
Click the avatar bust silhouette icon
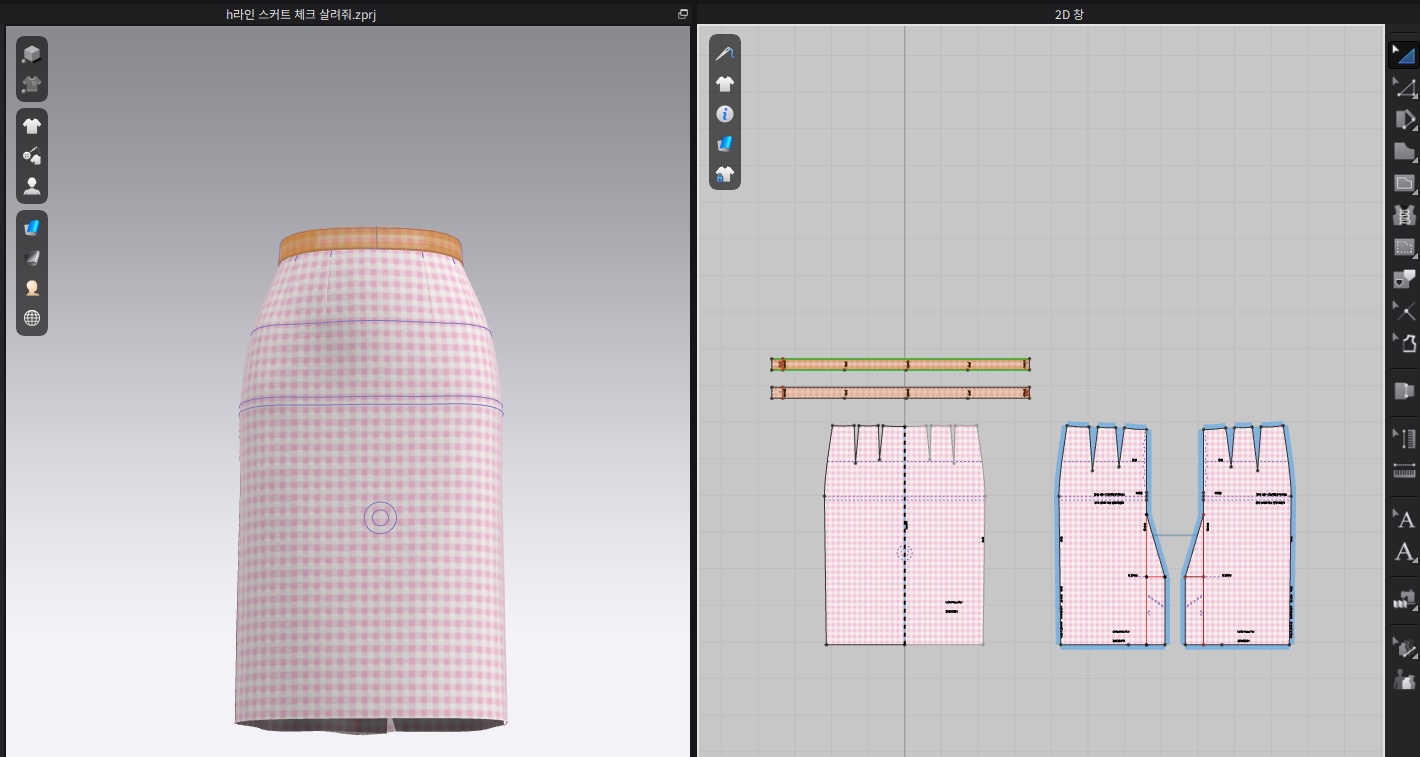(x=32, y=186)
